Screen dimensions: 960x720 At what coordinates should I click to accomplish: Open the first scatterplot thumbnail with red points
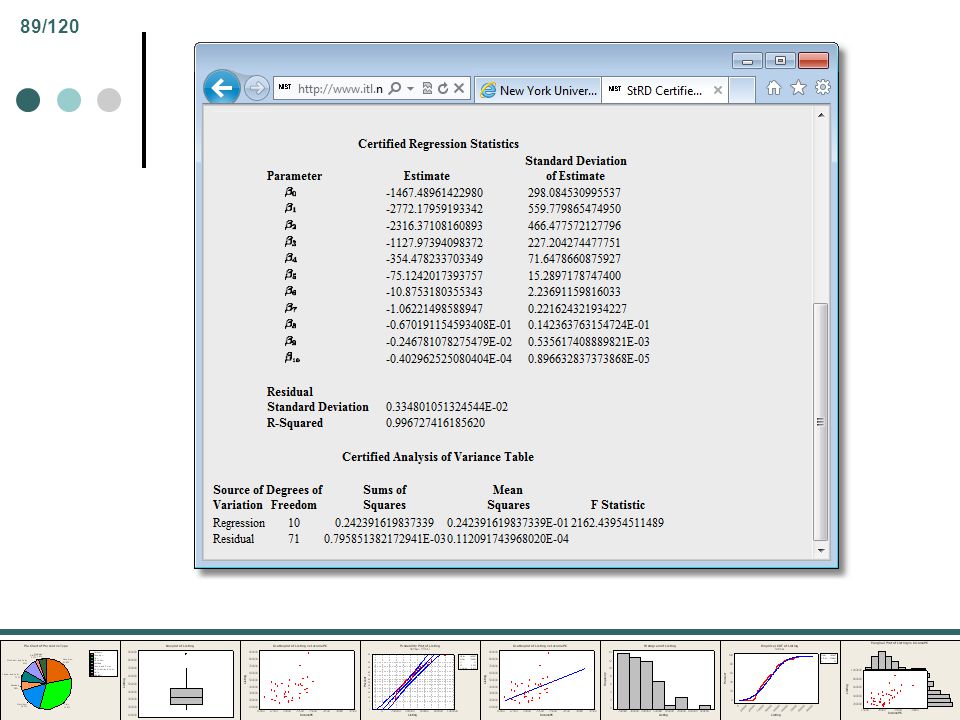tap(301, 680)
